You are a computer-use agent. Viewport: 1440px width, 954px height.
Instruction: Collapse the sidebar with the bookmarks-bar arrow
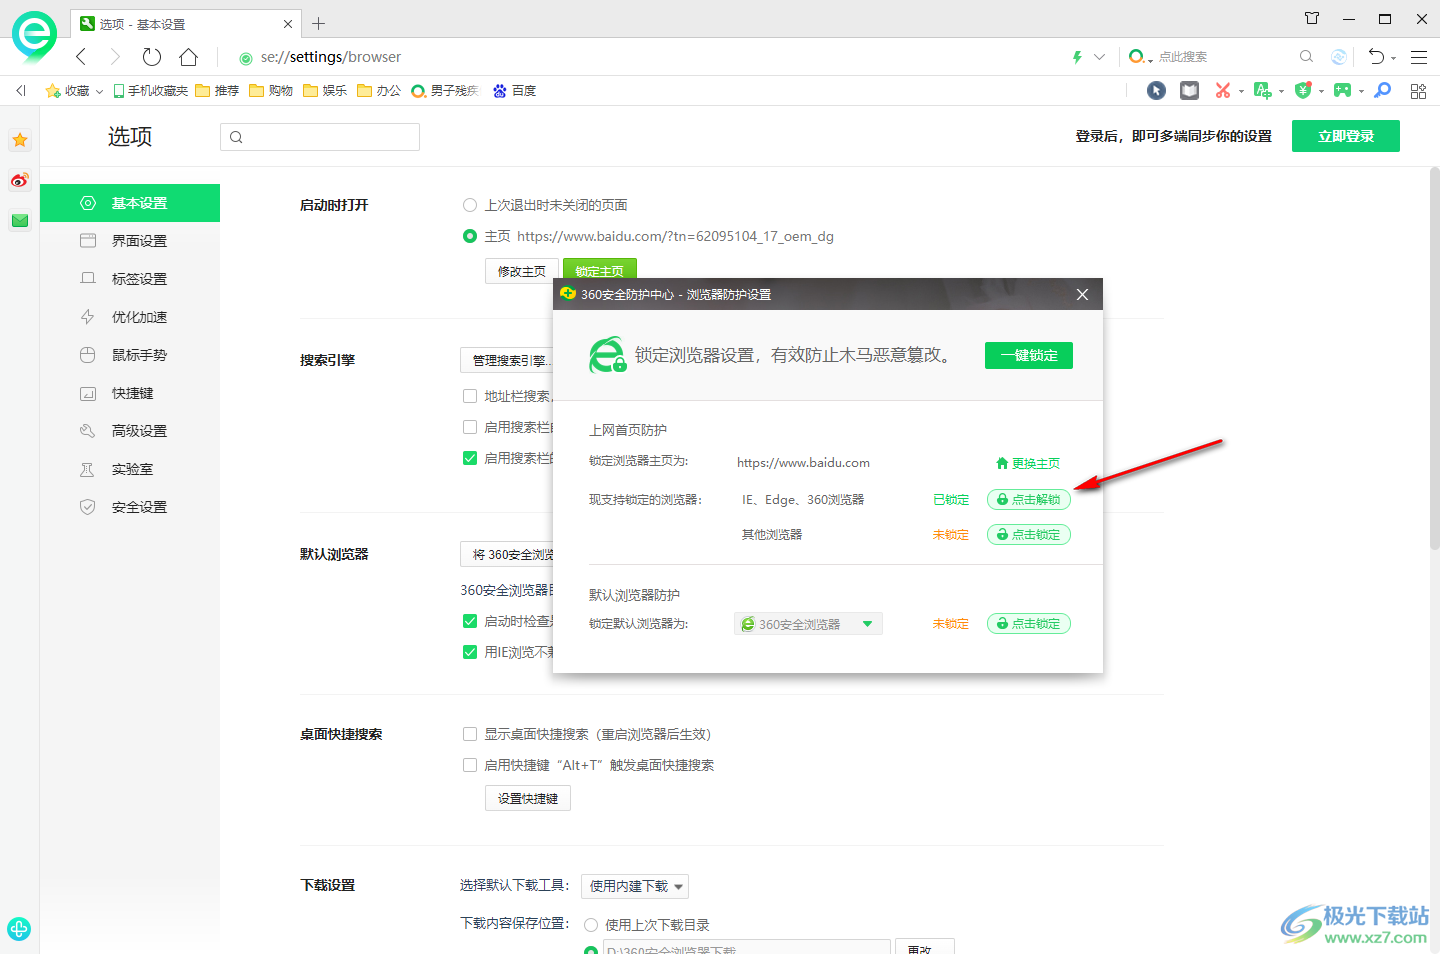tap(21, 91)
